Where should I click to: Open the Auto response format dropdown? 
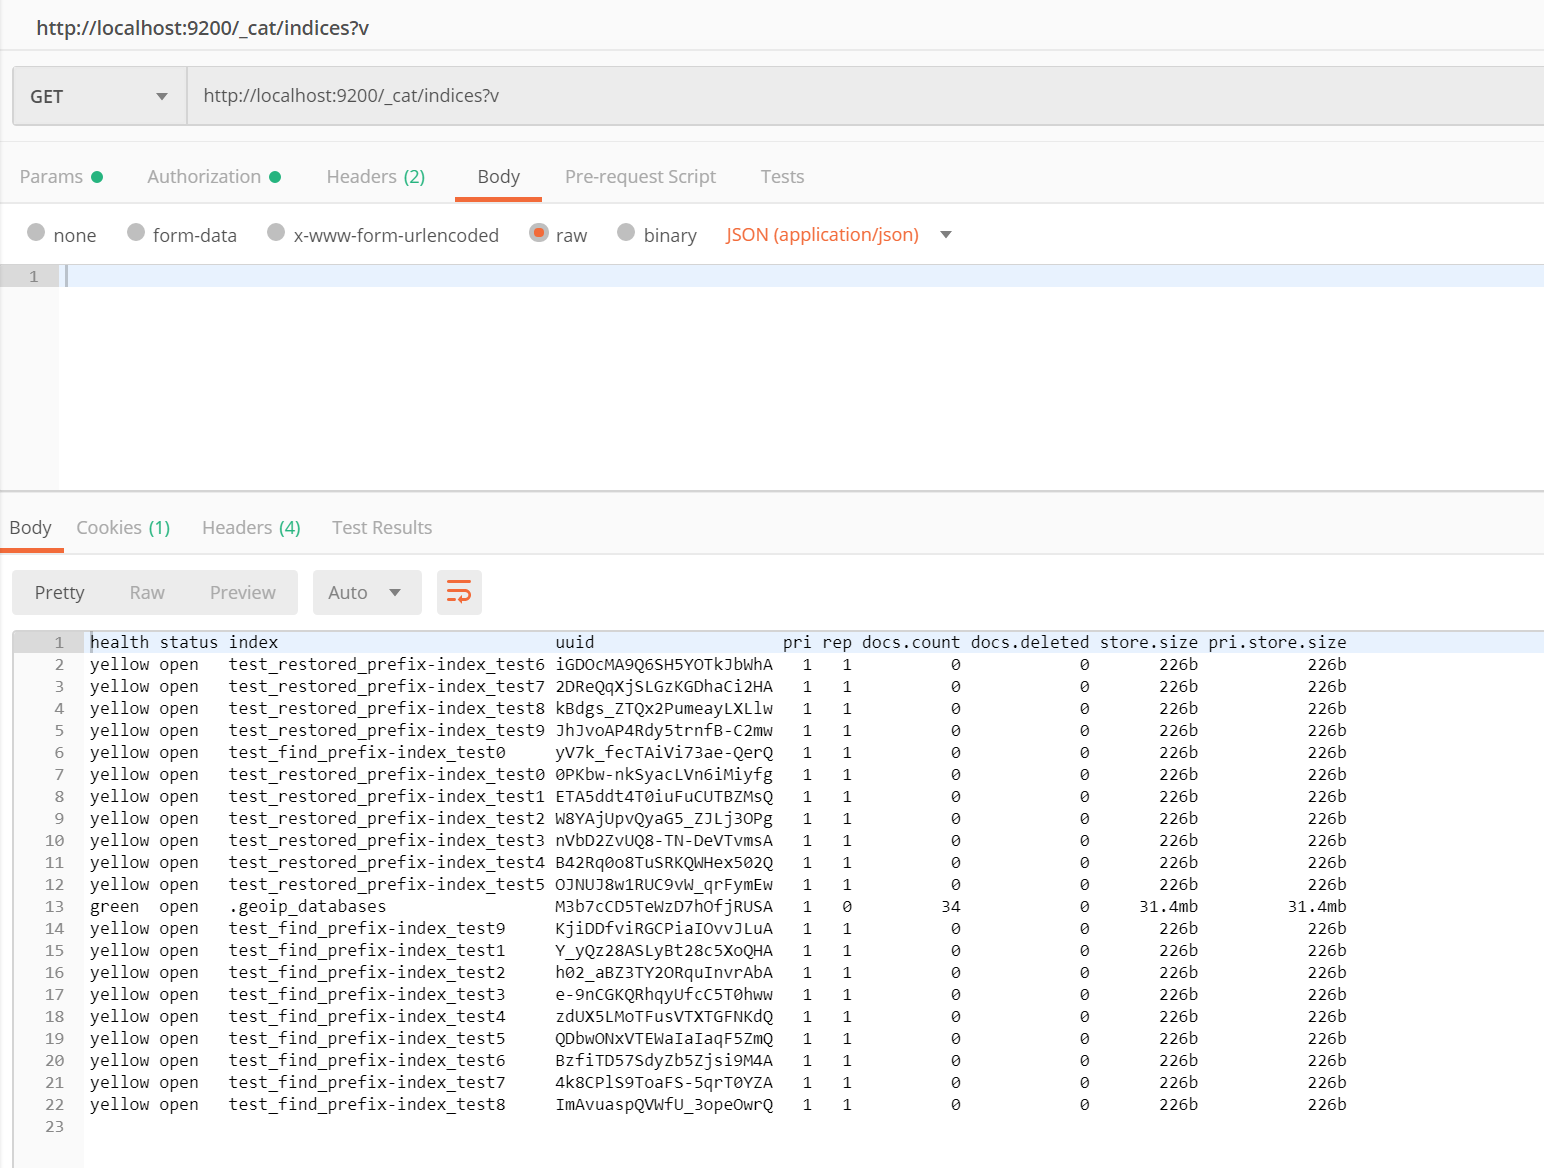(x=367, y=592)
